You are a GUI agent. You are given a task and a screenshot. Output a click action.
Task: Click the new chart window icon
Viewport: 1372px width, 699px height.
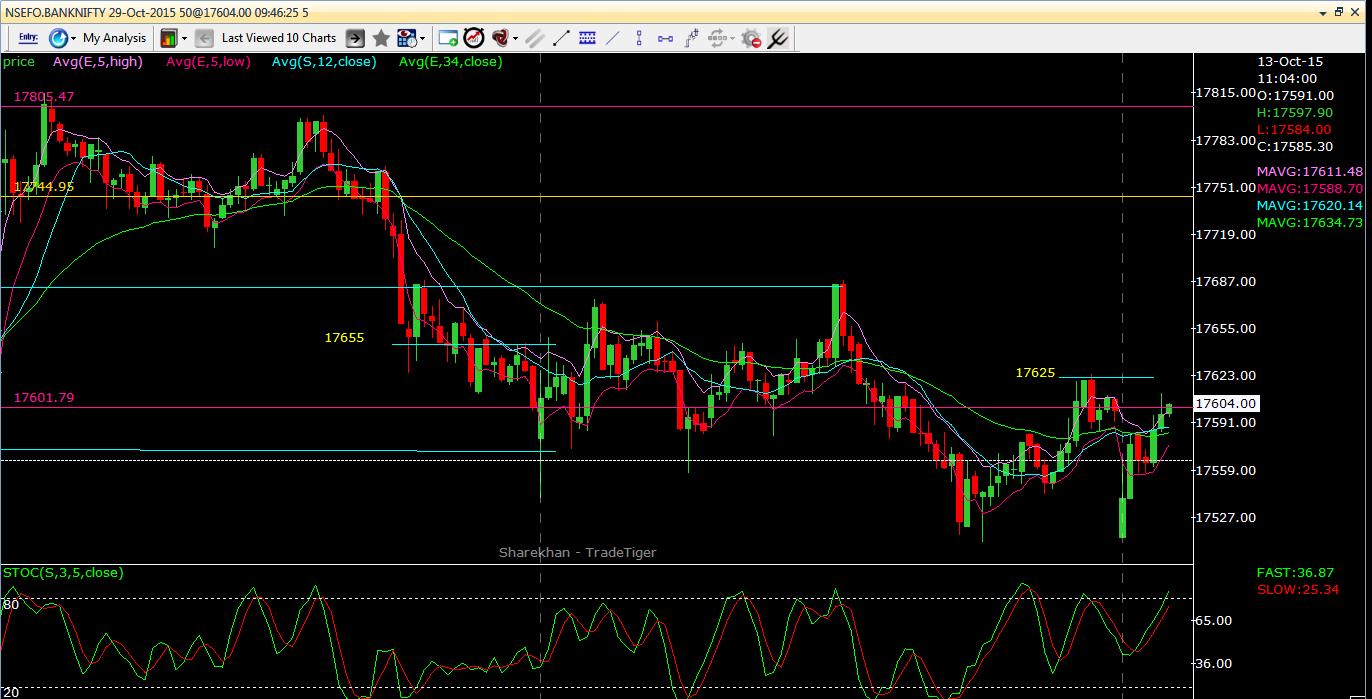[449, 40]
